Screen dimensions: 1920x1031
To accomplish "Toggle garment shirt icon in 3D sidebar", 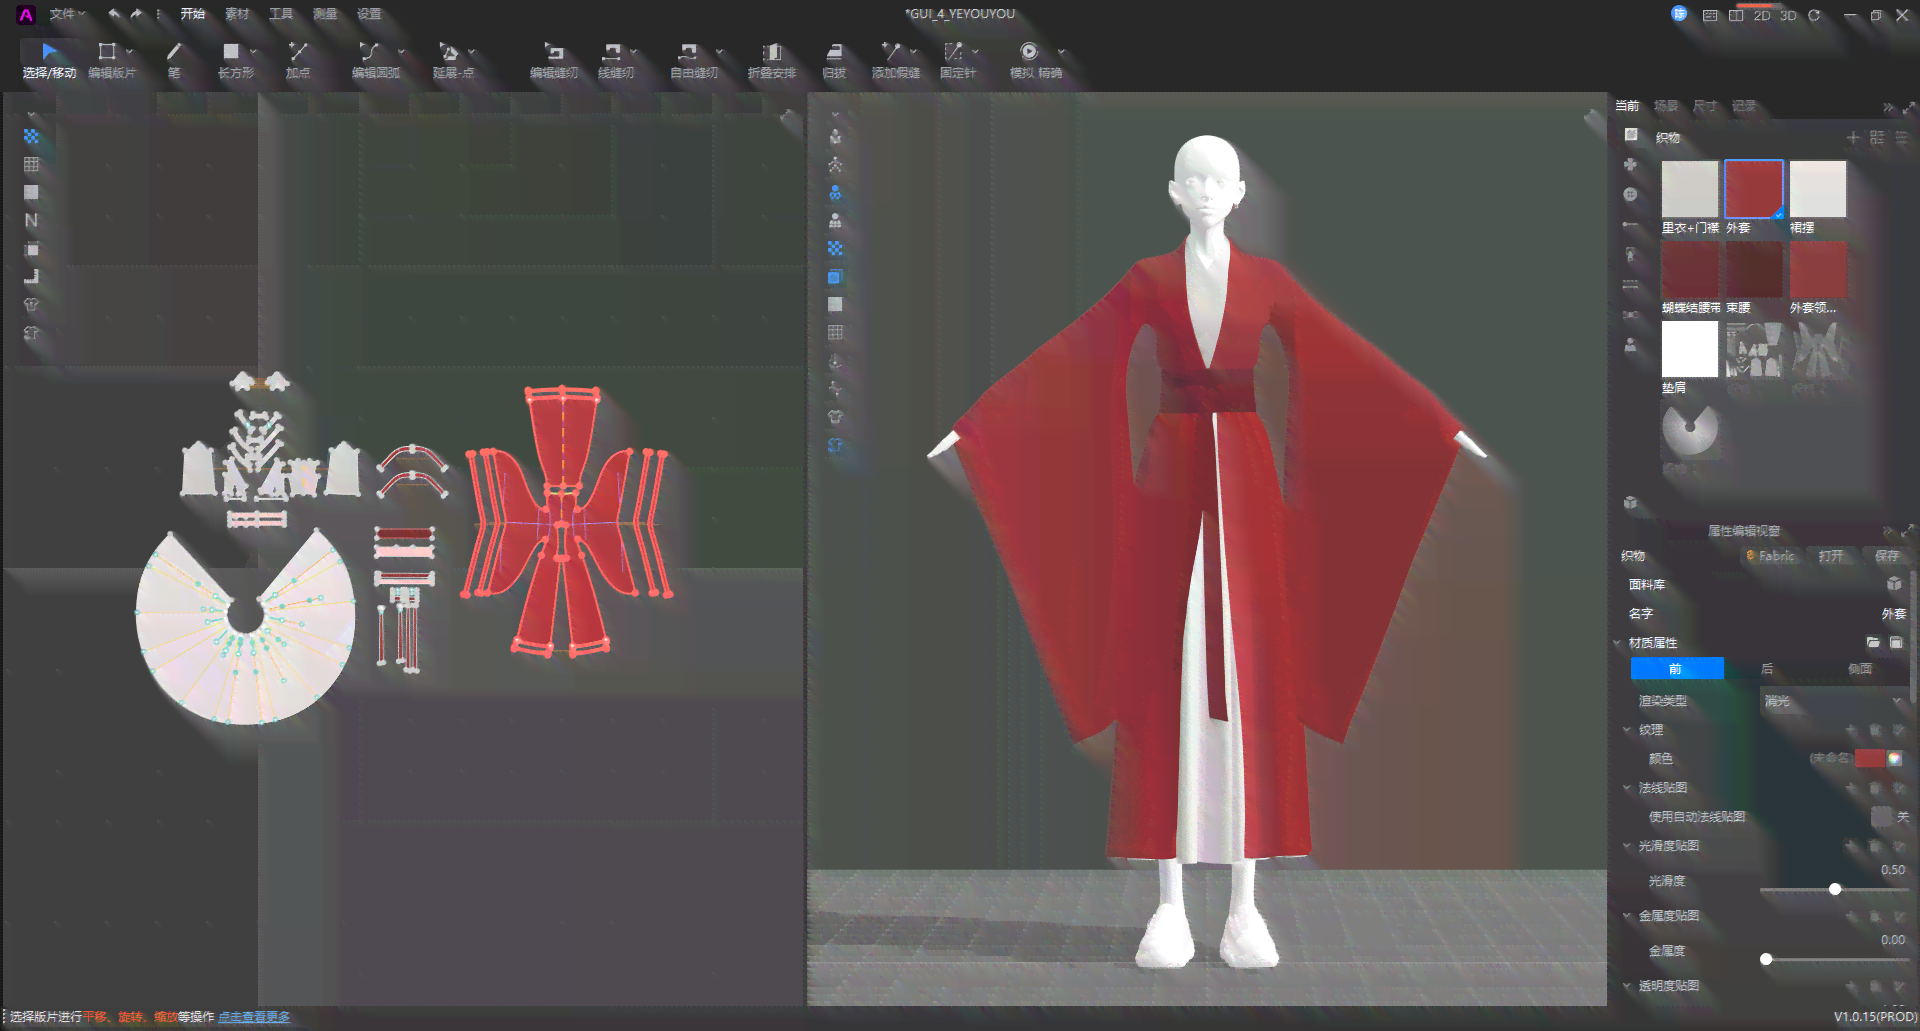I will tap(835, 417).
